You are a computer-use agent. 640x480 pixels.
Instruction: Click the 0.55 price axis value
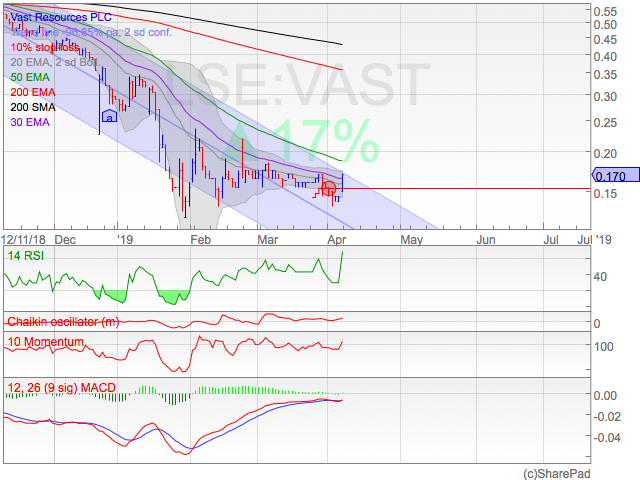pyautogui.click(x=605, y=11)
